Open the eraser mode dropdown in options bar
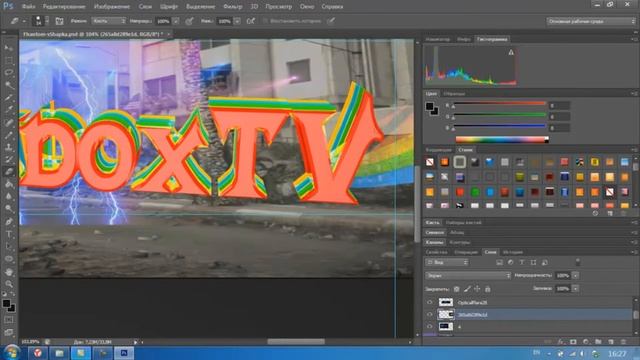This screenshot has width=640, height=360. tap(109, 21)
